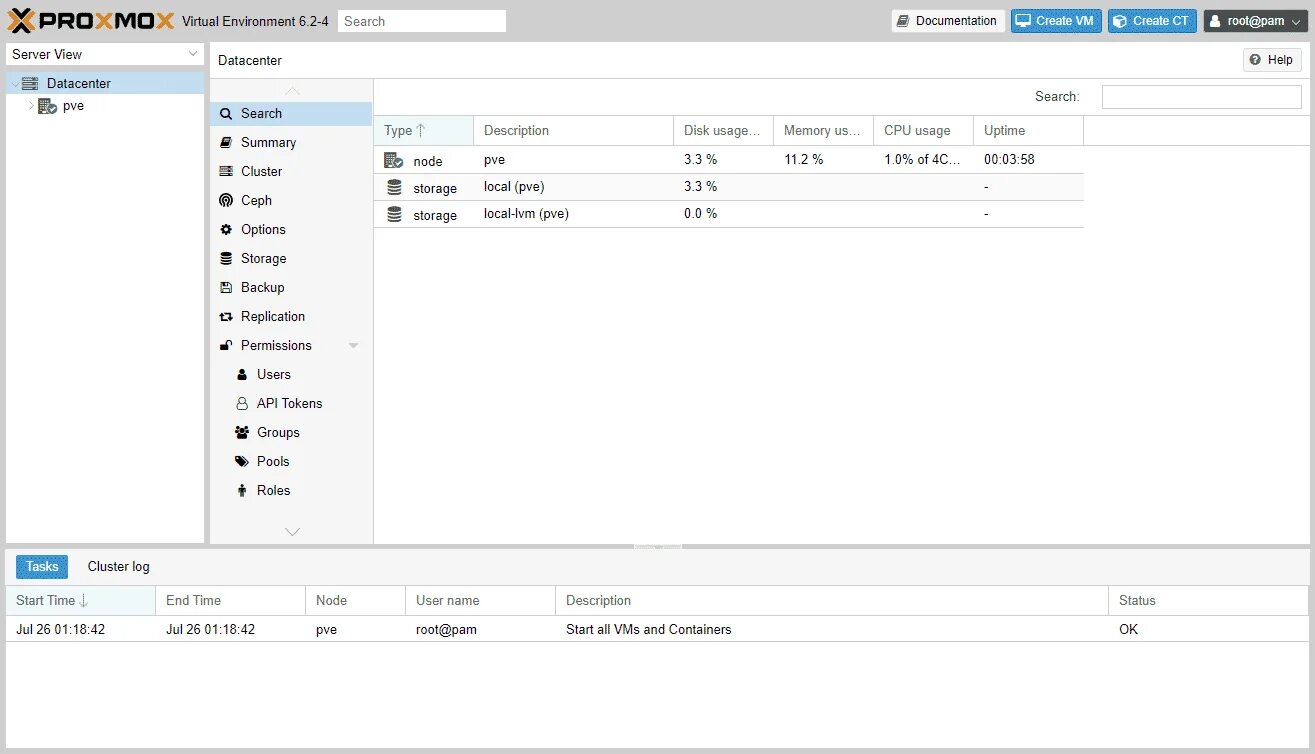Click the Permissions unlock icon

click(226, 346)
